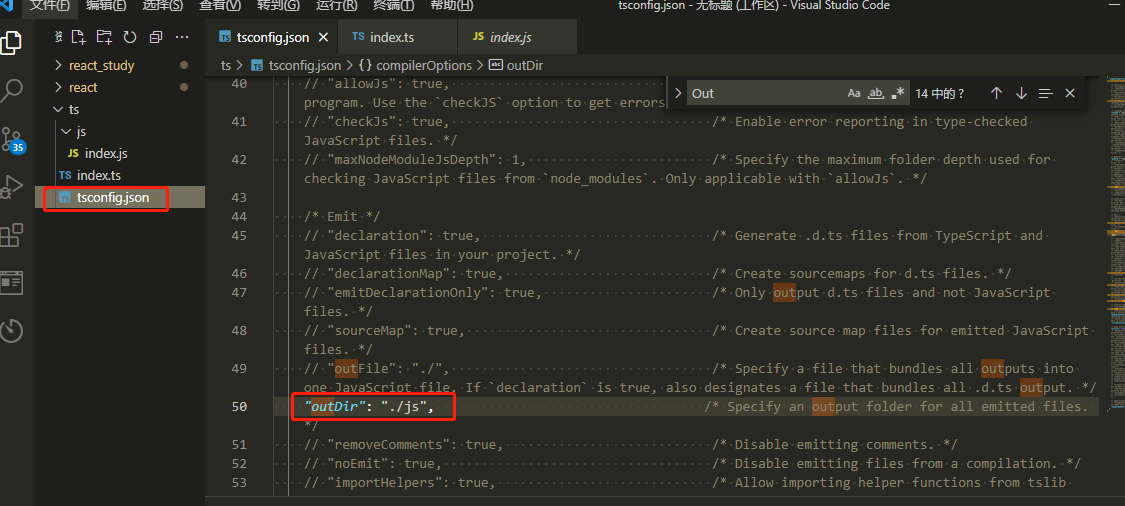Image resolution: width=1125 pixels, height=506 pixels.
Task: Click "checkJs" text on line 41
Action: point(362,121)
